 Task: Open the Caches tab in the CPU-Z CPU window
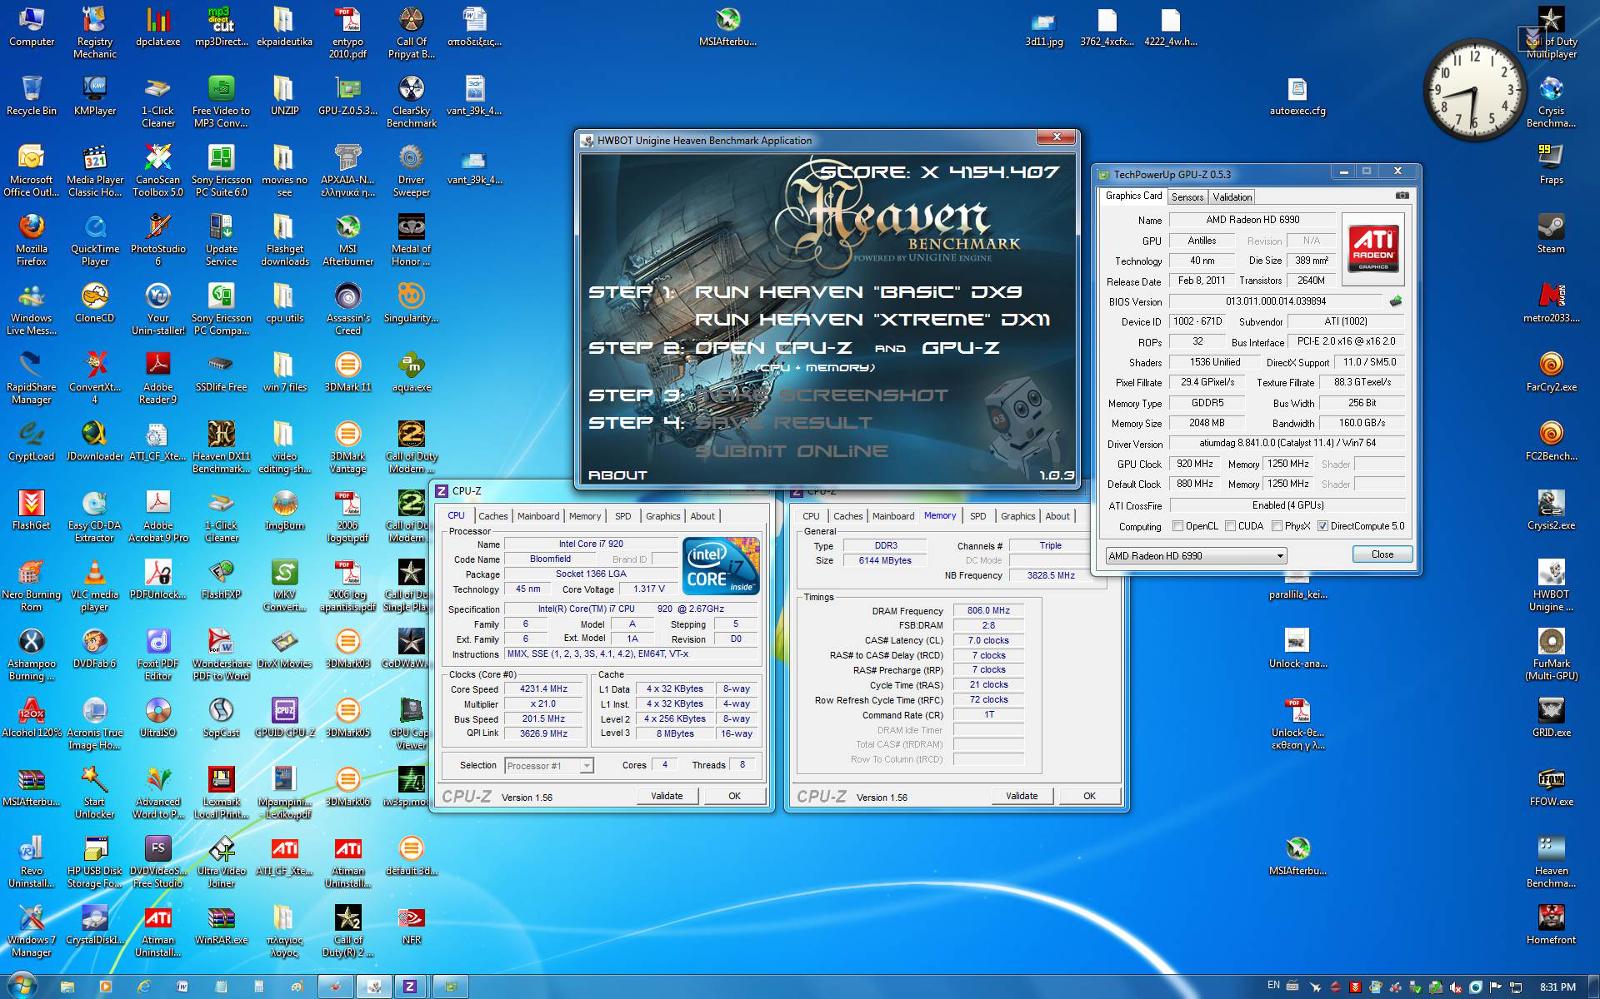click(493, 516)
